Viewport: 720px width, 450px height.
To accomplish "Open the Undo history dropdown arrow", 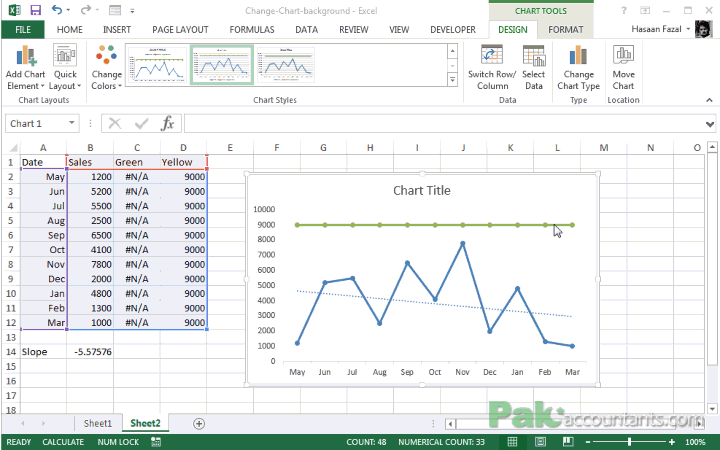I will [68, 10].
